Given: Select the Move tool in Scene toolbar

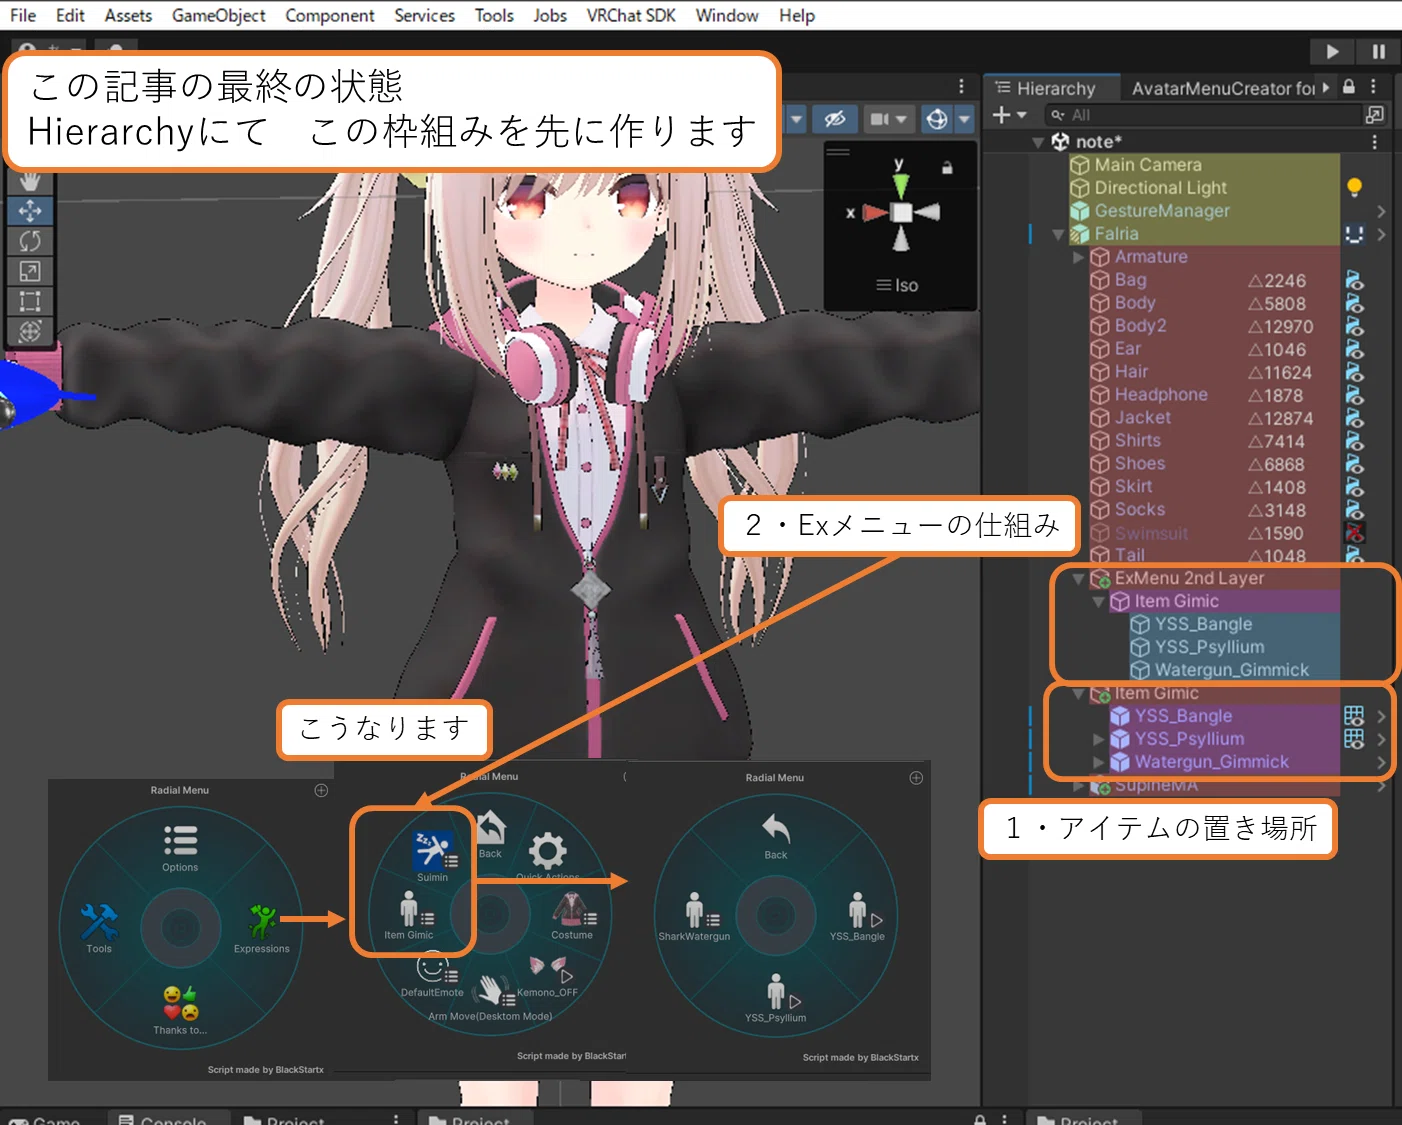Looking at the screenshot, I should (30, 211).
